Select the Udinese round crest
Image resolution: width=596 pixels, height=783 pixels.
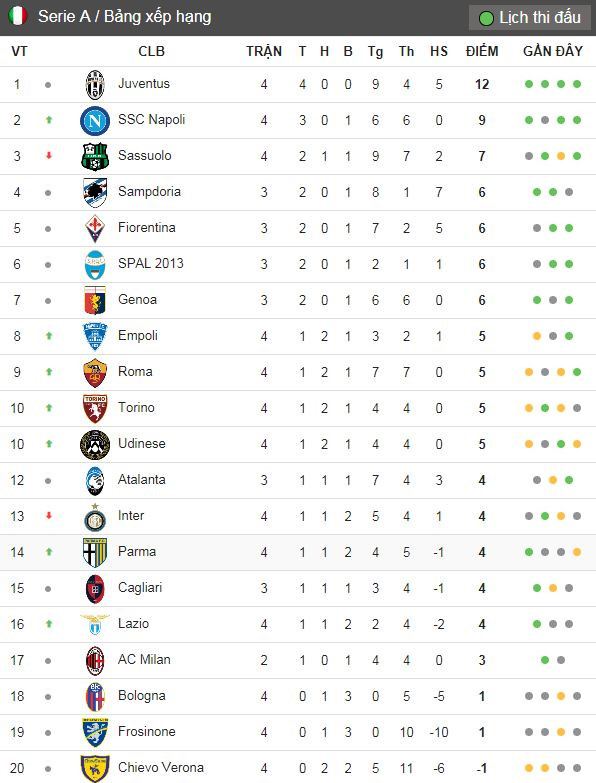coord(95,444)
